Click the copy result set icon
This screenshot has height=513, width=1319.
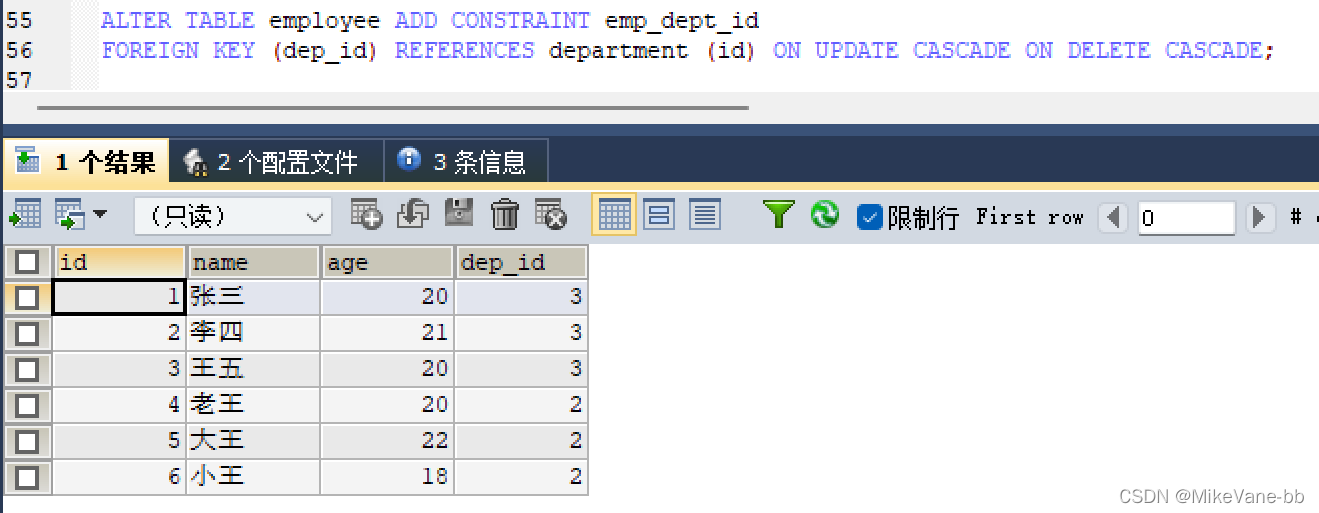[x=69, y=215]
